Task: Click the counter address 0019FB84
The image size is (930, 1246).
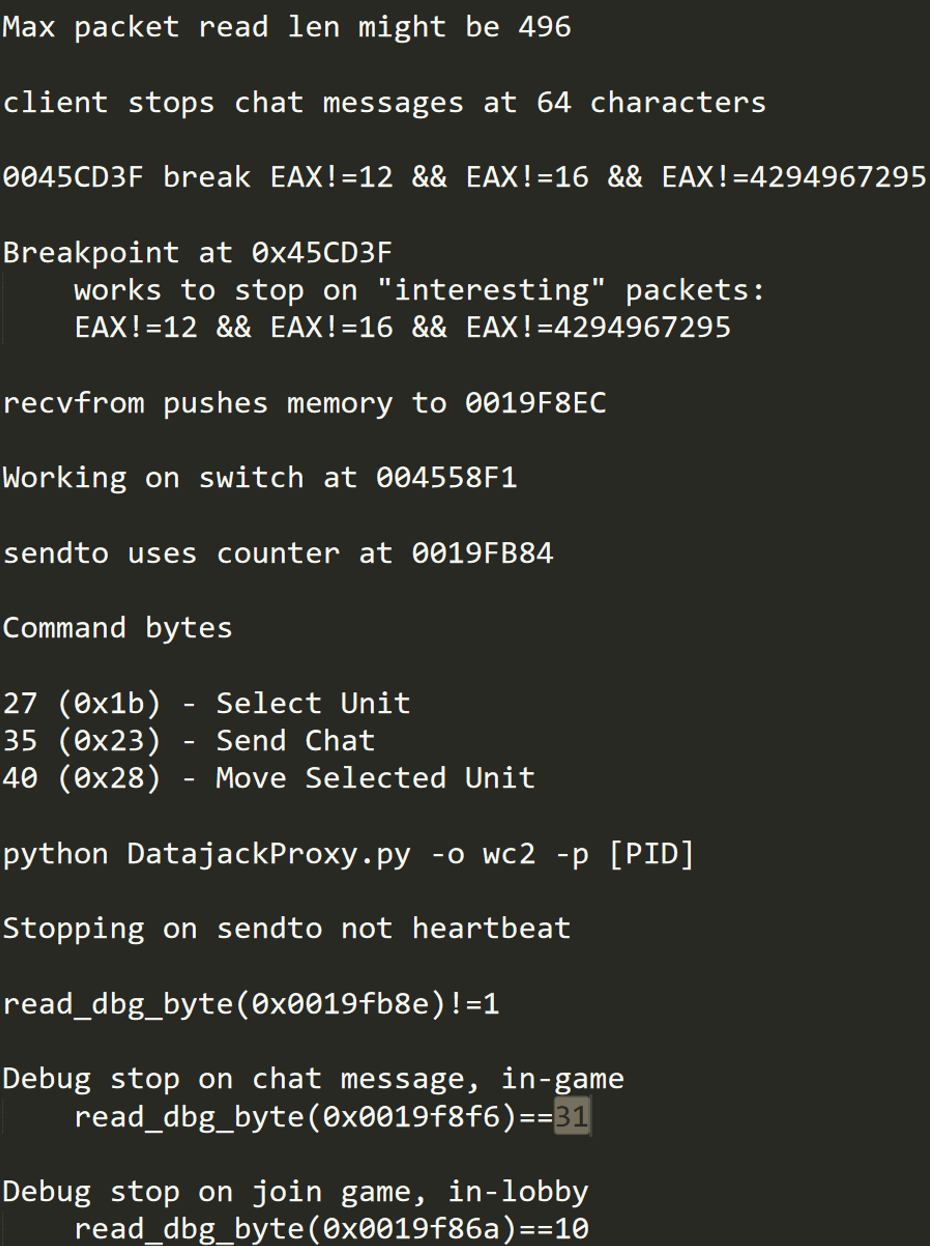Action: 482,553
